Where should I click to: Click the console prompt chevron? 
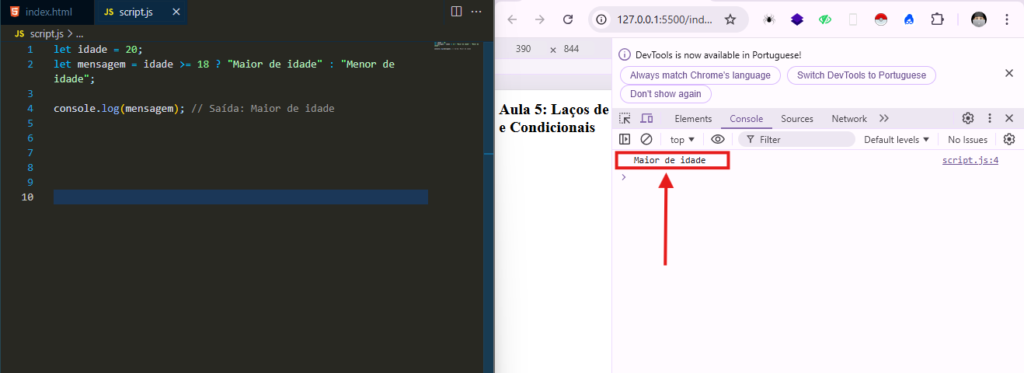coord(624,177)
